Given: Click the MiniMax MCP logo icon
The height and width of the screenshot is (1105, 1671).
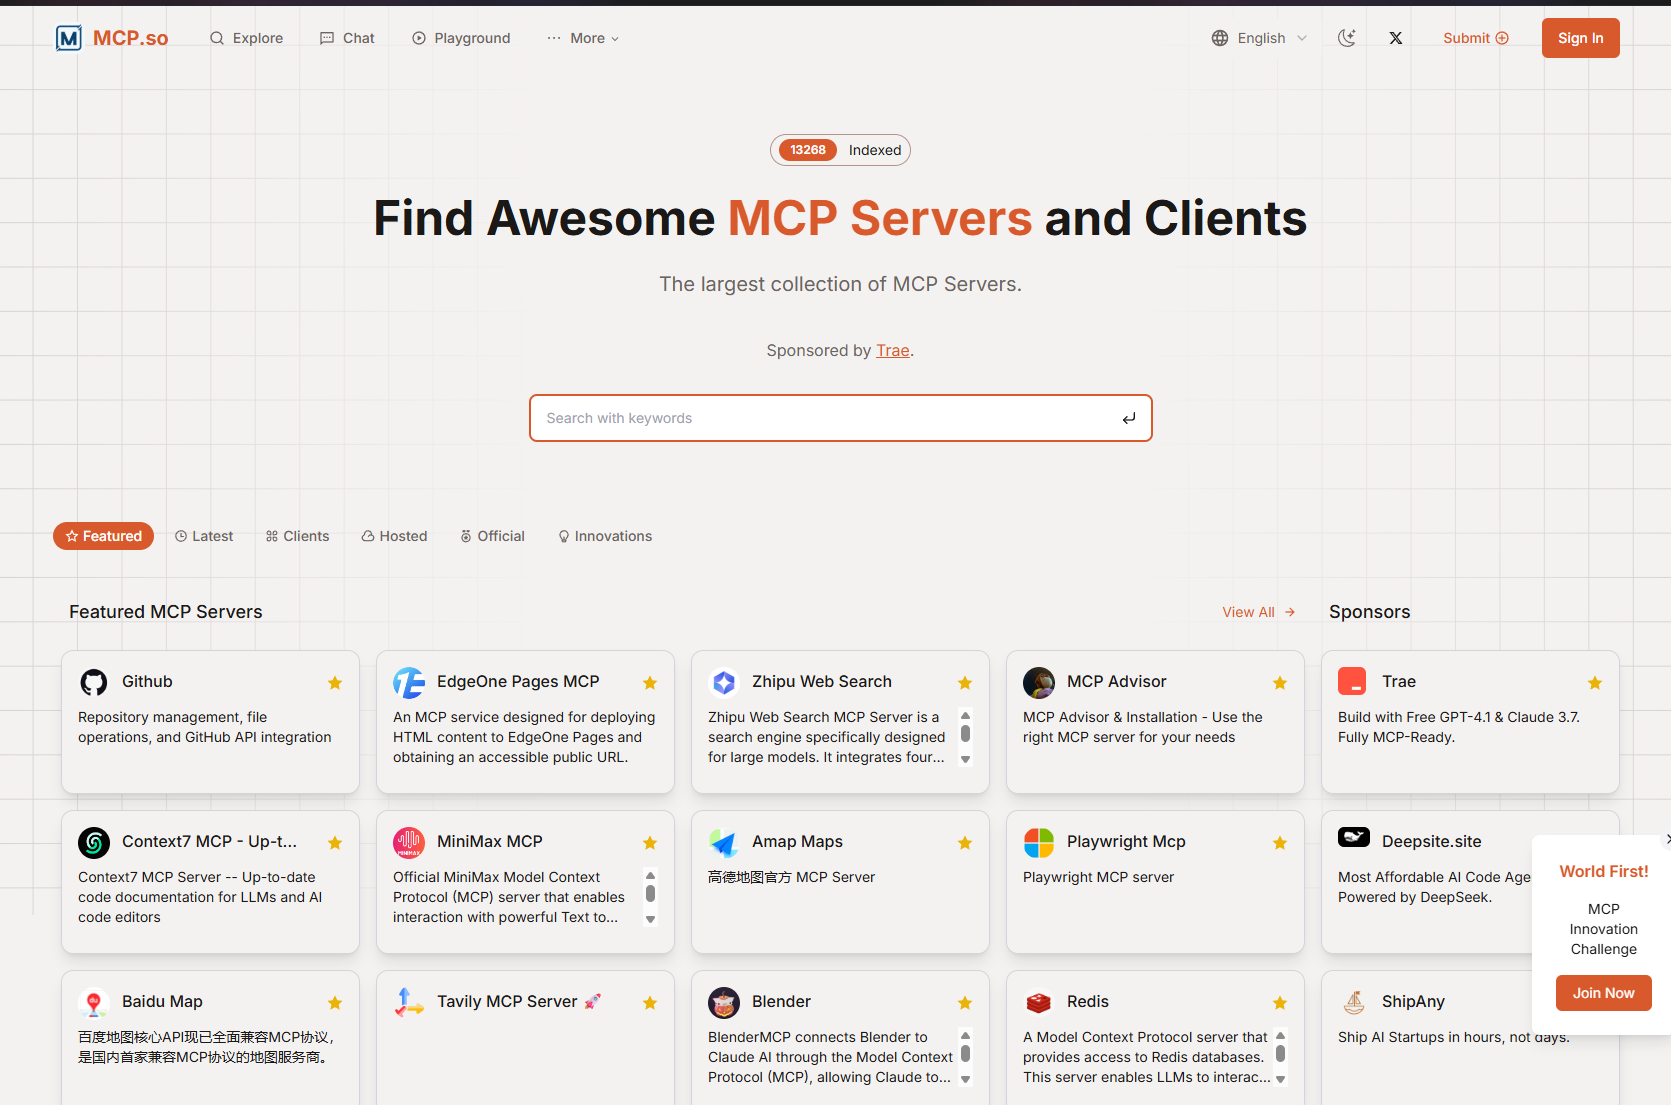Looking at the screenshot, I should 409,842.
